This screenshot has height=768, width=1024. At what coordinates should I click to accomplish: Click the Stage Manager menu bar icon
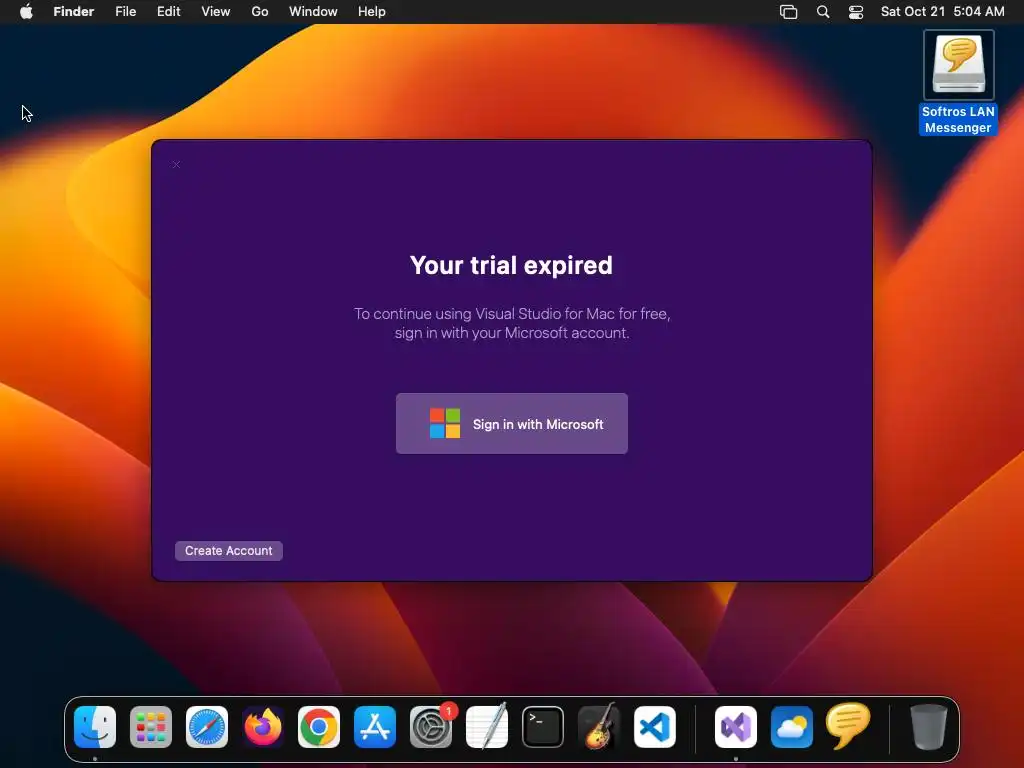click(x=788, y=12)
